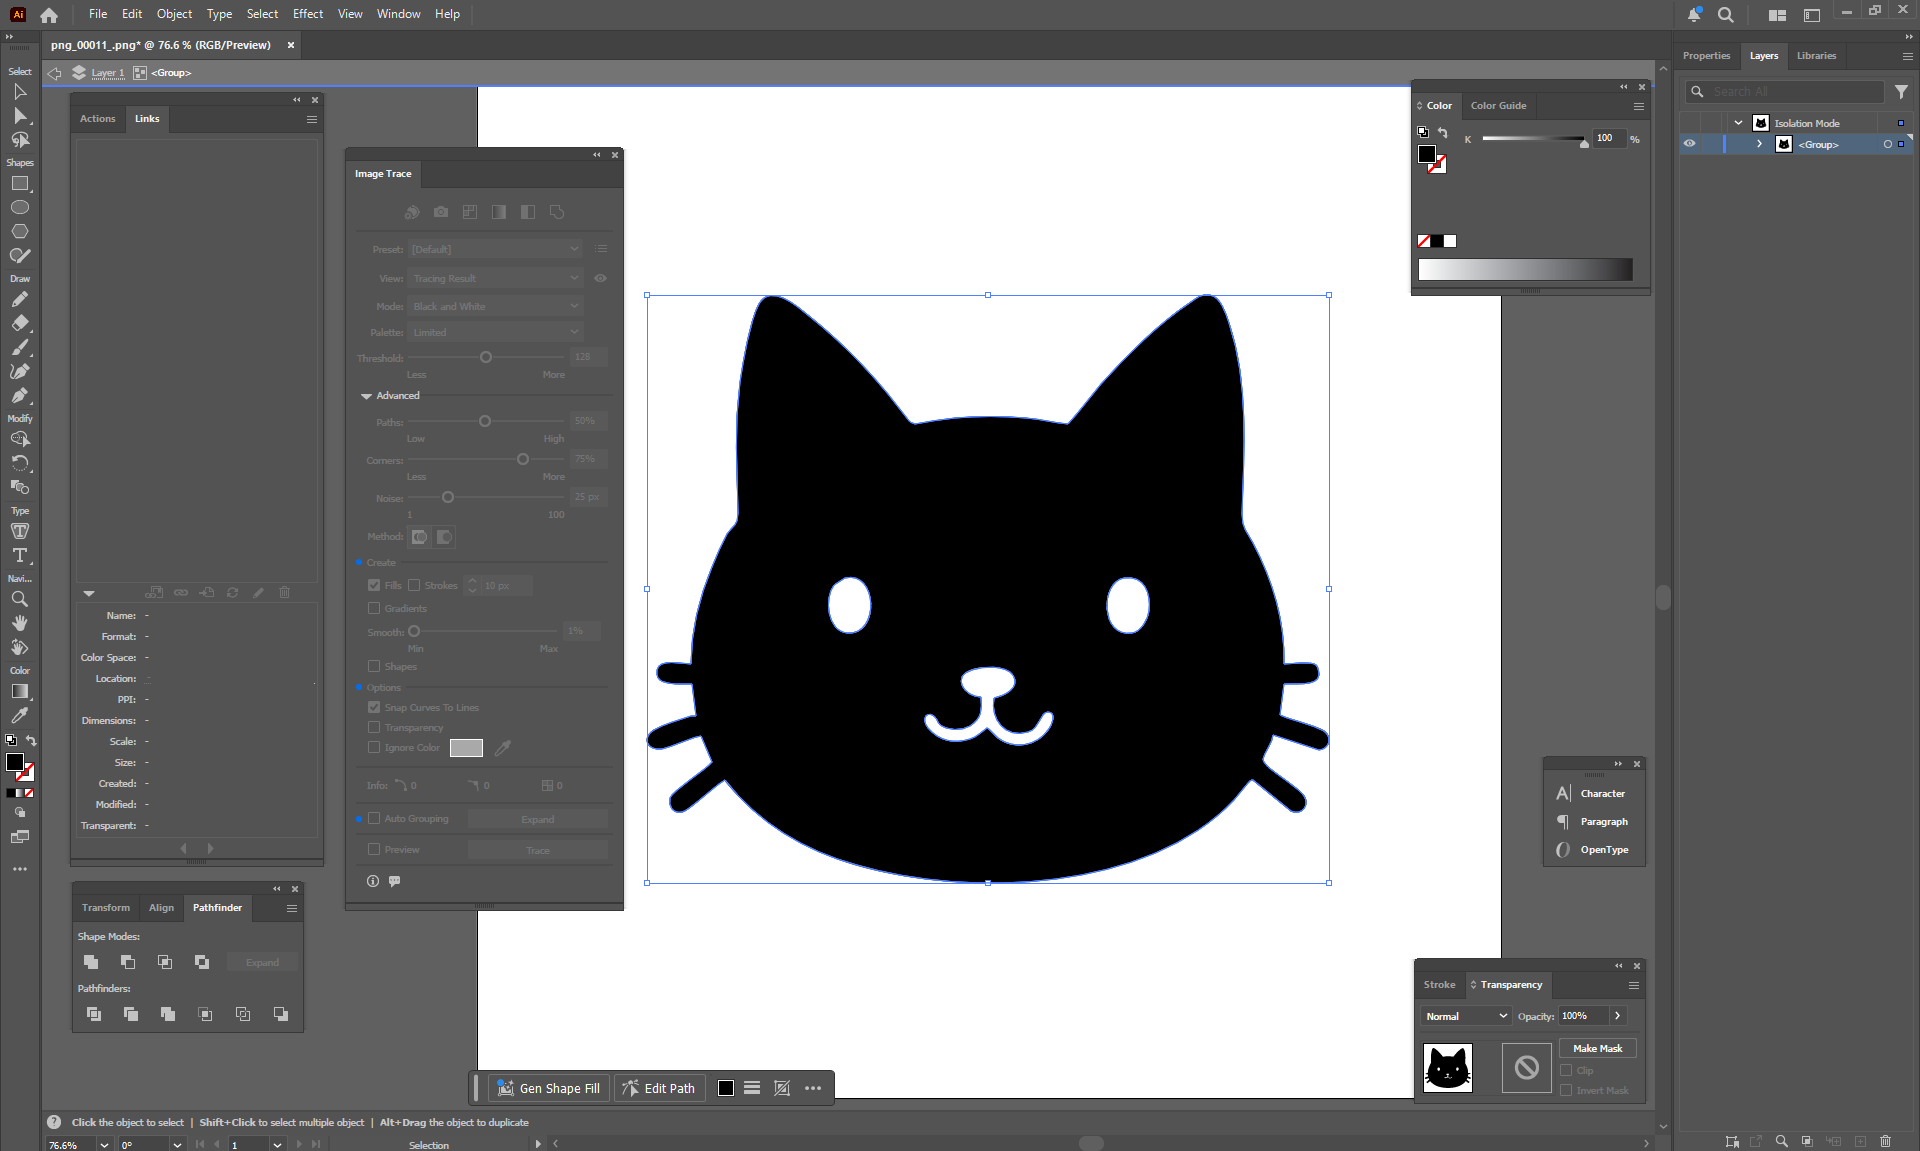Select the Type tool
The width and height of the screenshot is (1920, 1151).
(19, 555)
